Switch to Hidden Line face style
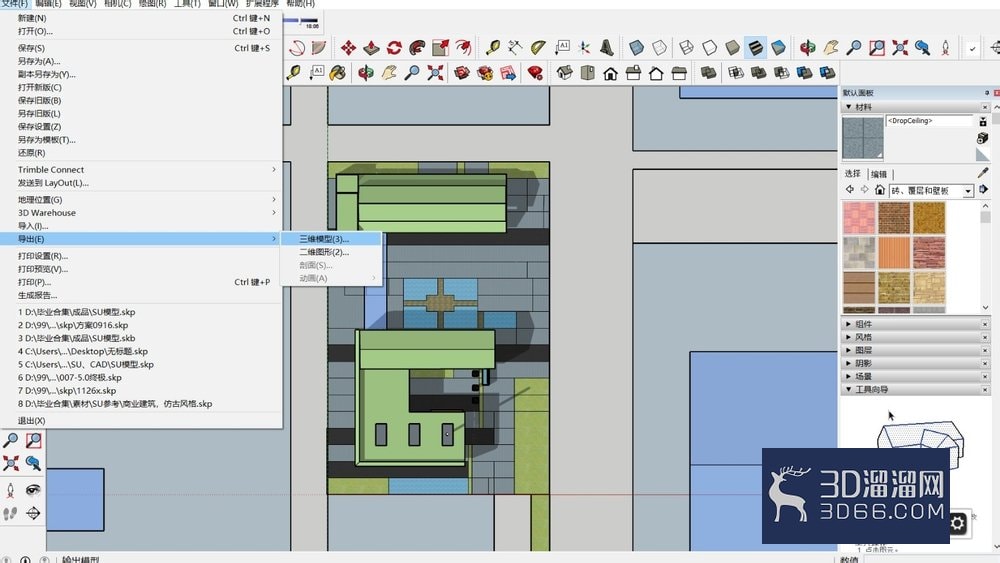 click(x=709, y=48)
